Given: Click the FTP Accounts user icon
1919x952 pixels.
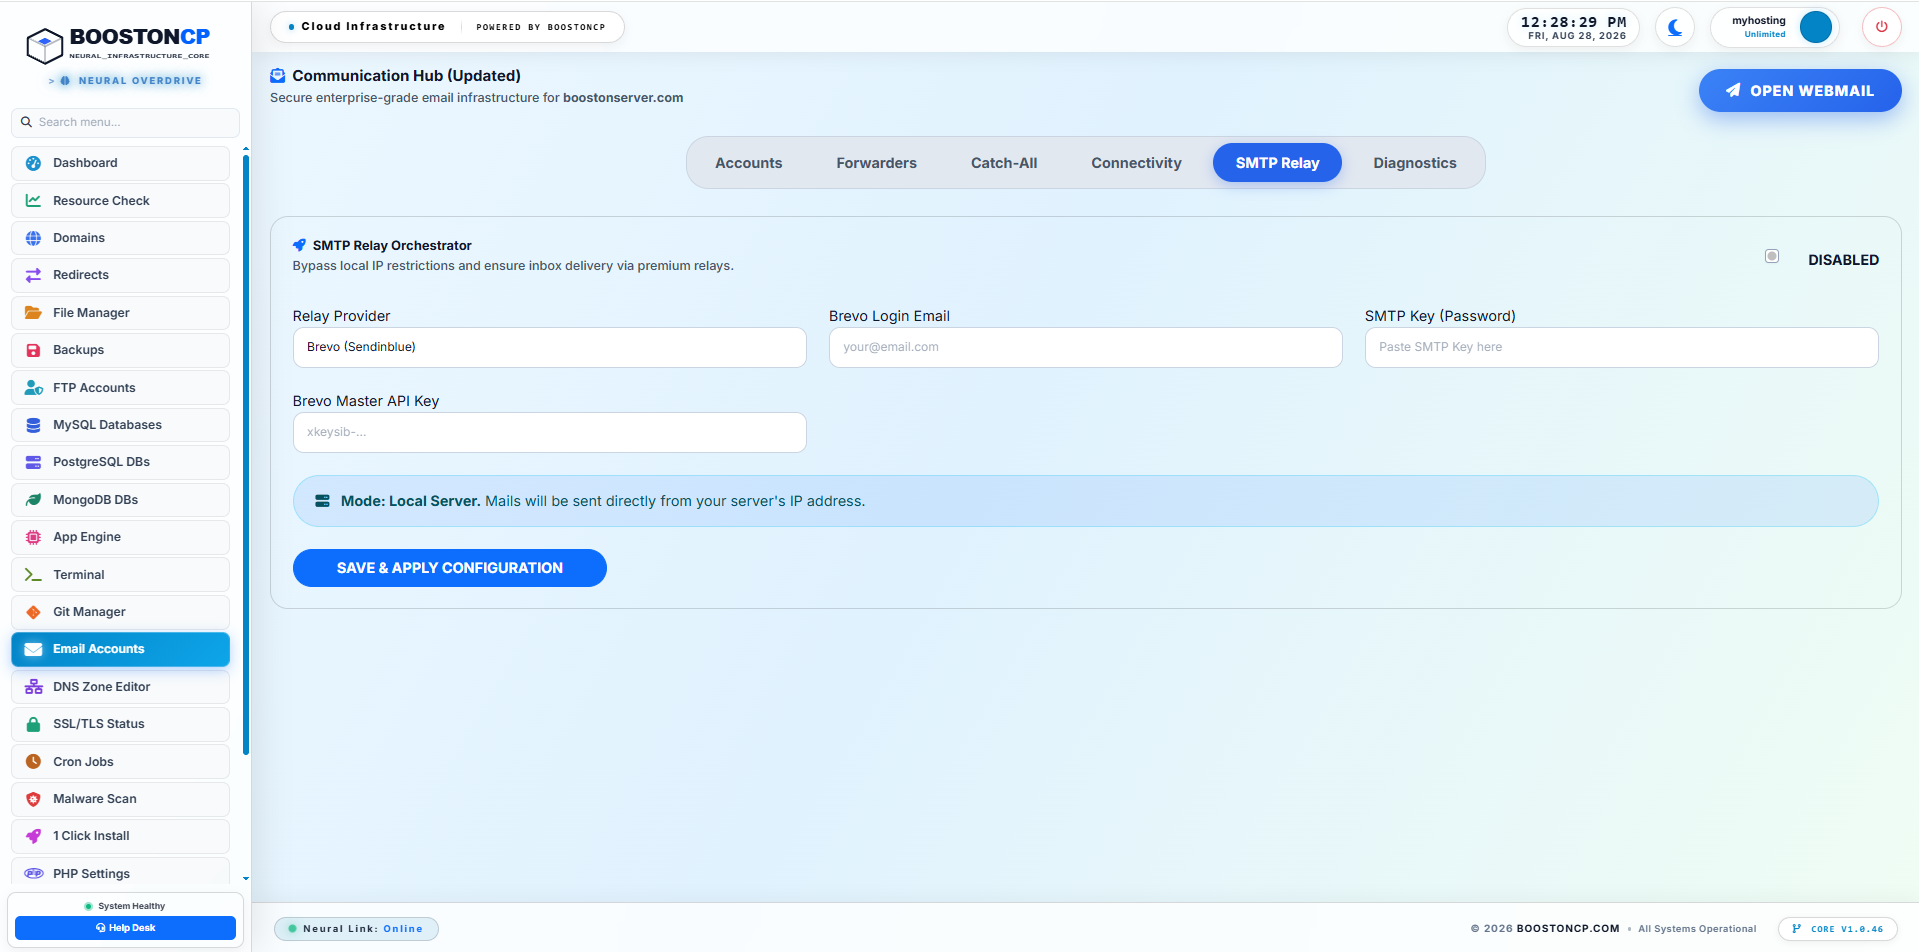Looking at the screenshot, I should click(33, 388).
